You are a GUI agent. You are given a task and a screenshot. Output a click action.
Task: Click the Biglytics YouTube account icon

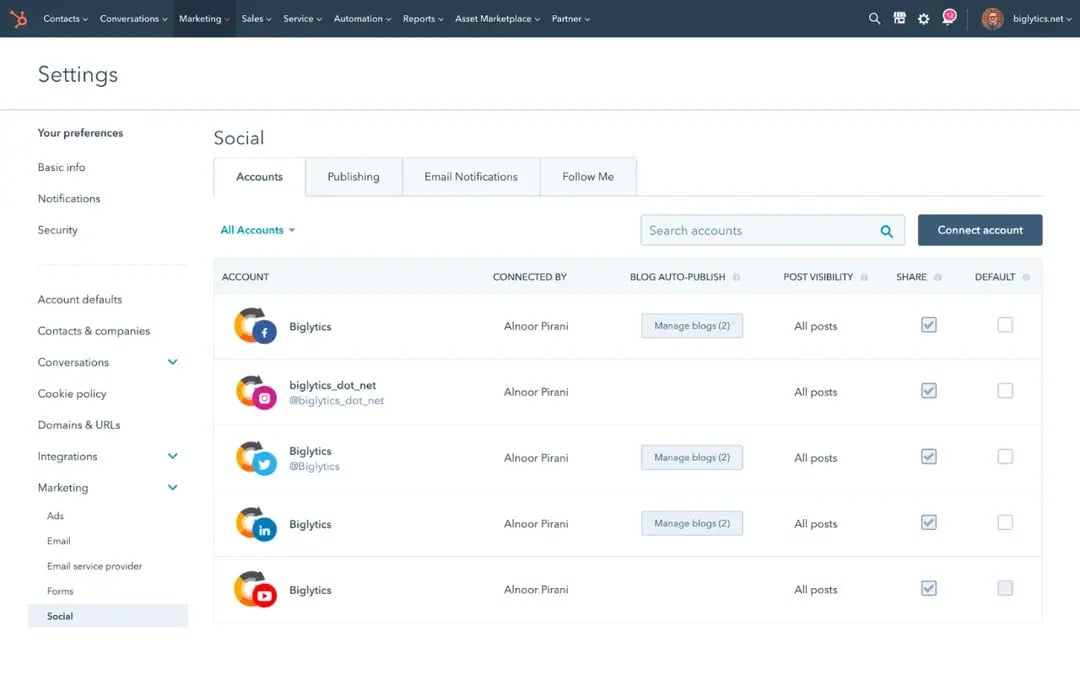(x=254, y=590)
